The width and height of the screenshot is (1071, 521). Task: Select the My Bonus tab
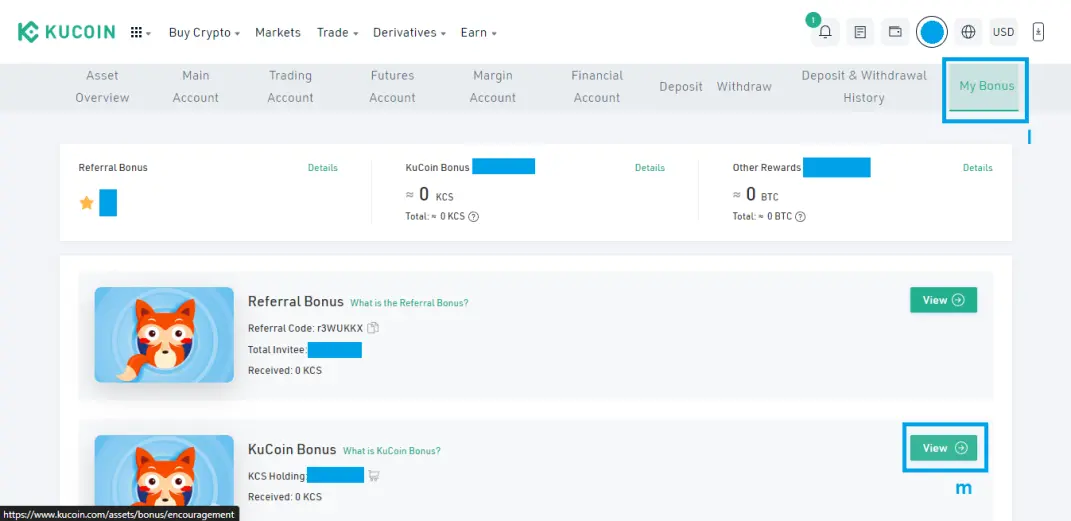coord(986,87)
